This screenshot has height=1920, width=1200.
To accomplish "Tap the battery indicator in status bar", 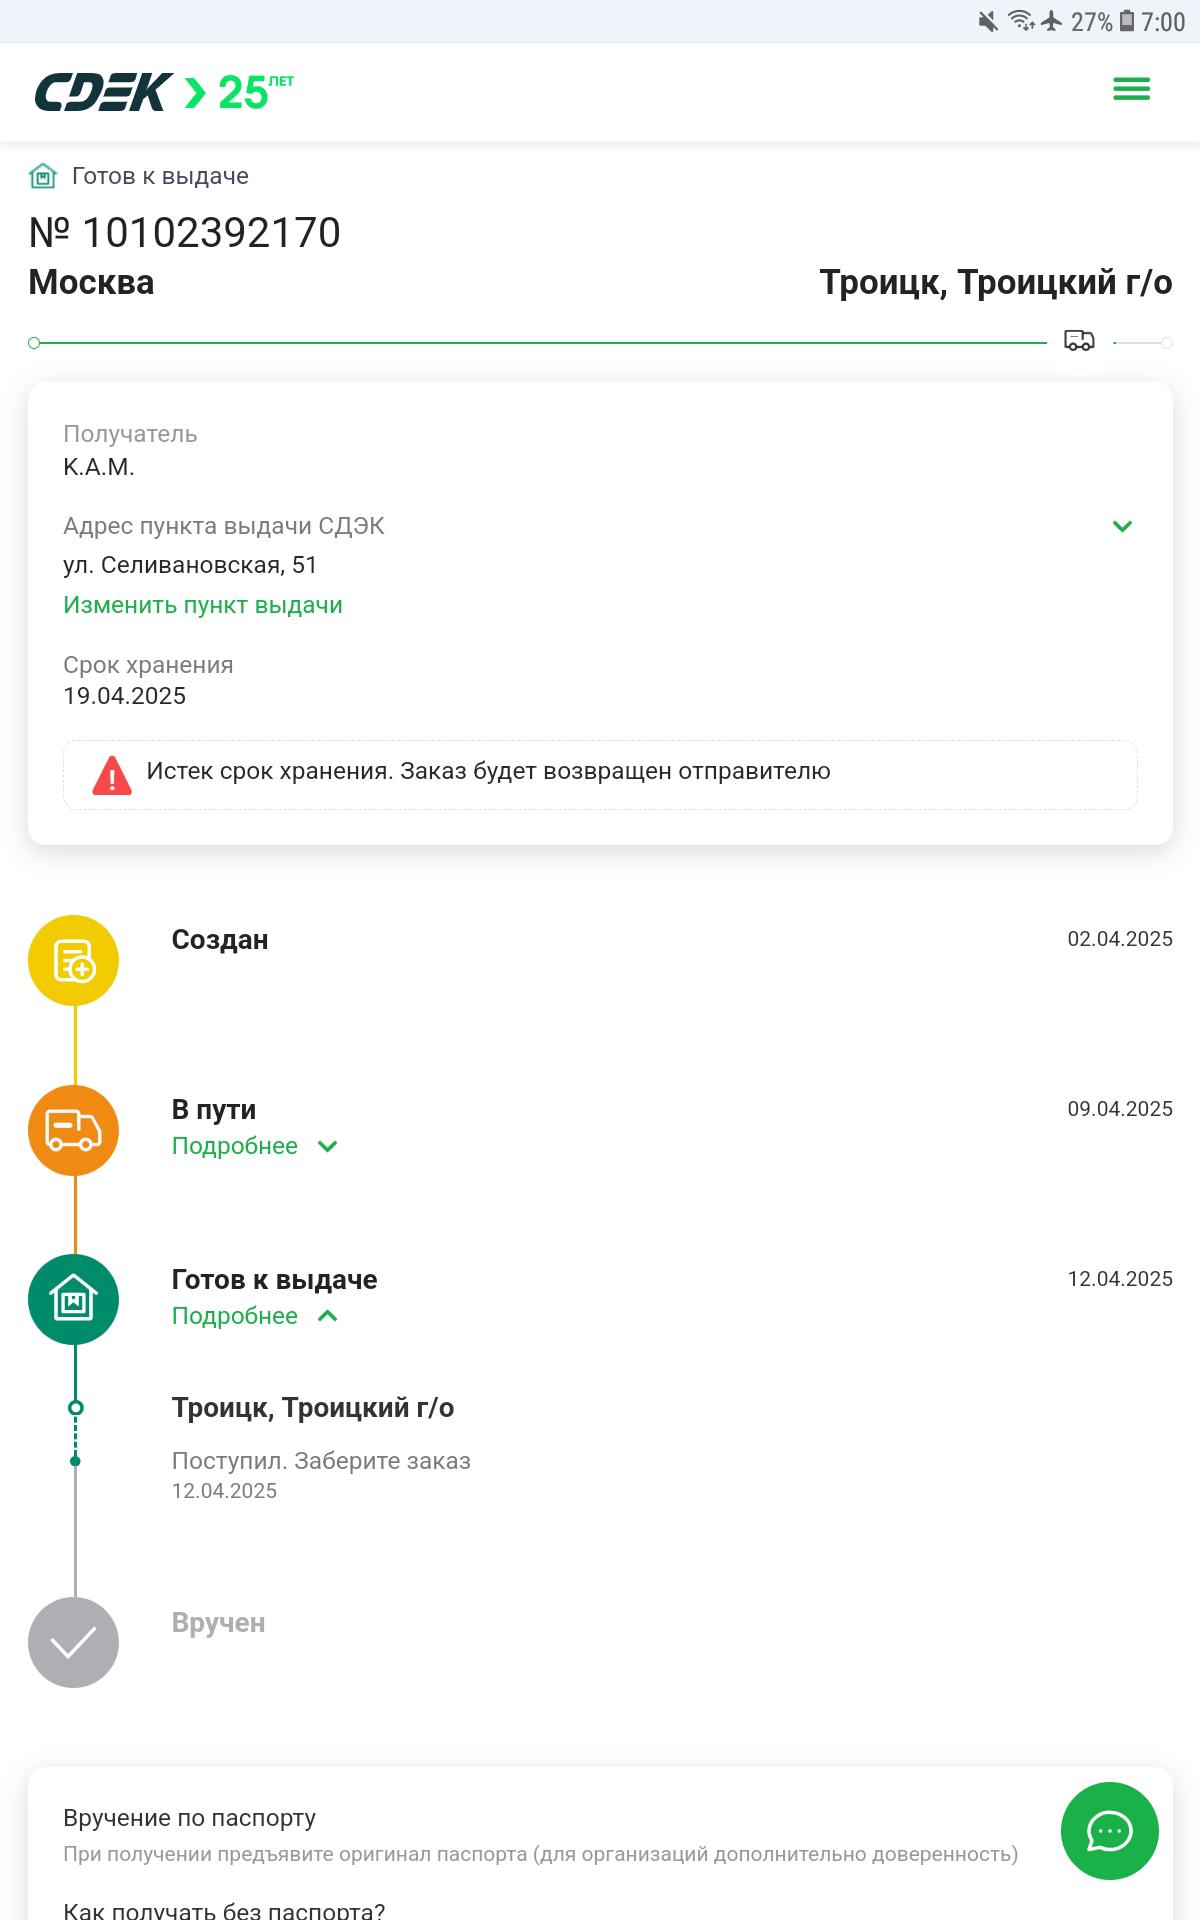I will pos(1127,21).
